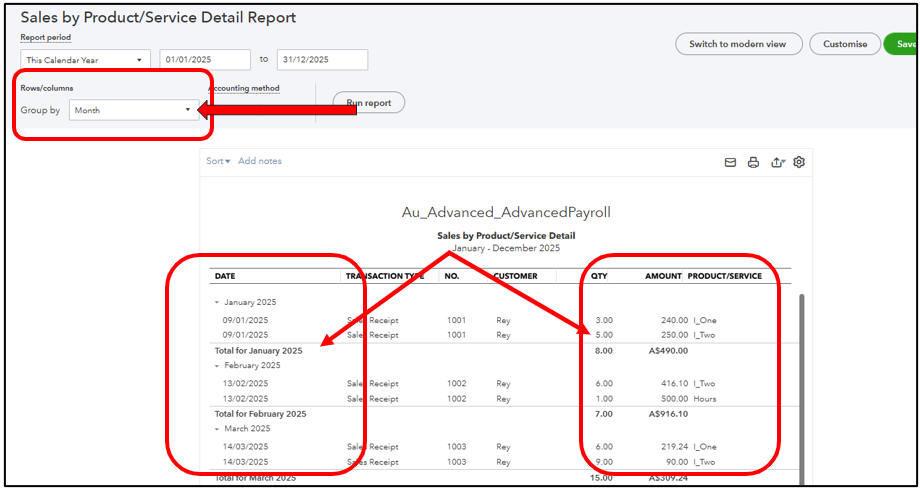Click quantity 7.00 in February total
920x493 pixels.
click(x=604, y=414)
